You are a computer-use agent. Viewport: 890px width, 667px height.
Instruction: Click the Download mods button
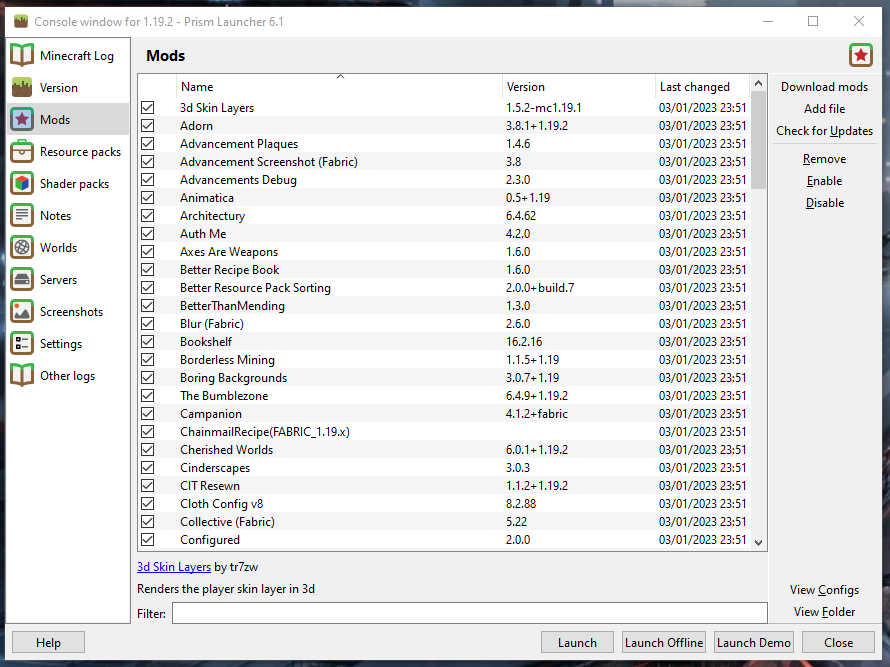point(824,86)
